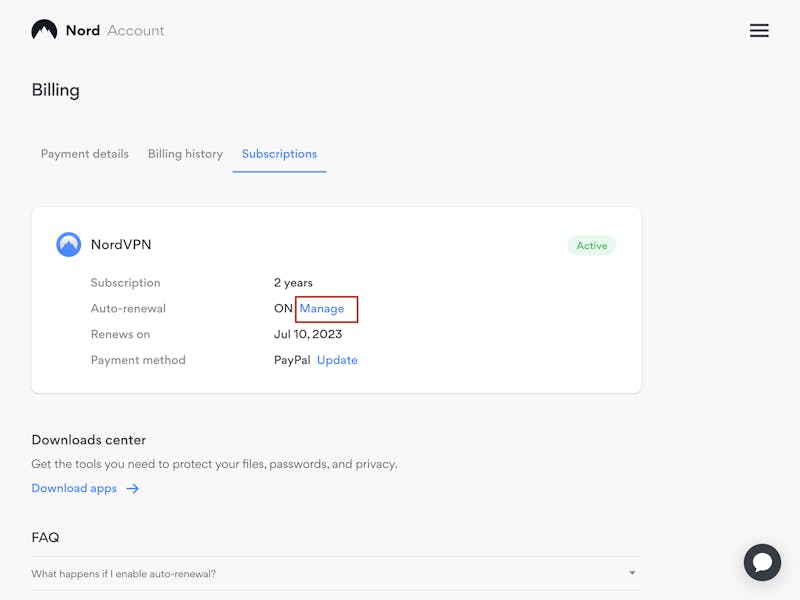Select the Subscriptions tab
The height and width of the screenshot is (600, 800).
[x=279, y=154]
